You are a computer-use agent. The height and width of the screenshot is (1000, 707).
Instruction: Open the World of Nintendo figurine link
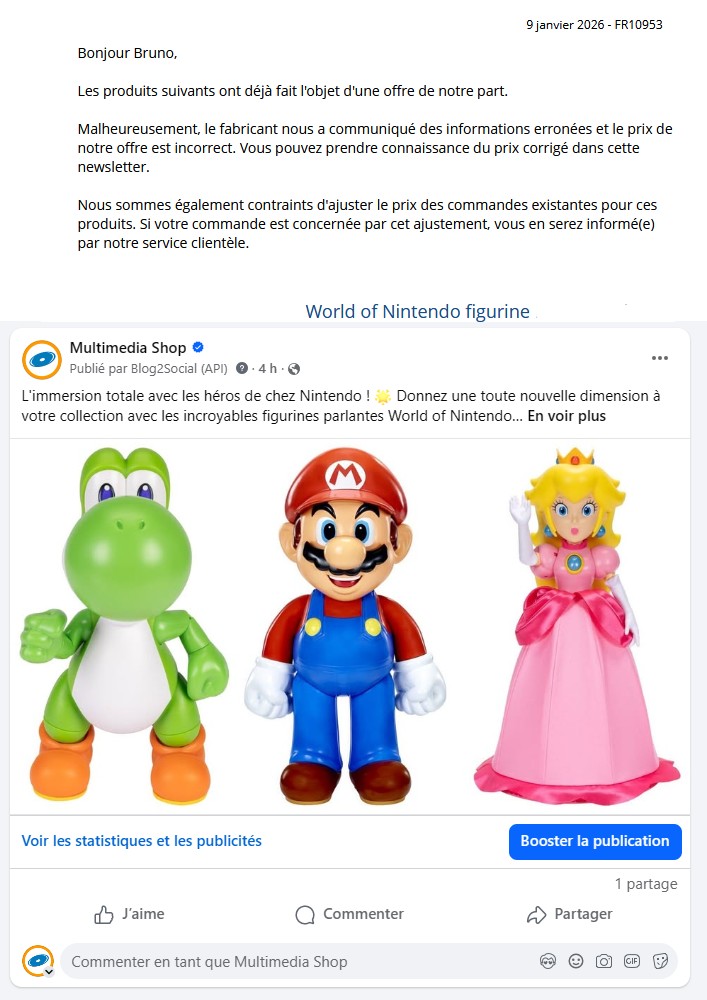tap(418, 311)
